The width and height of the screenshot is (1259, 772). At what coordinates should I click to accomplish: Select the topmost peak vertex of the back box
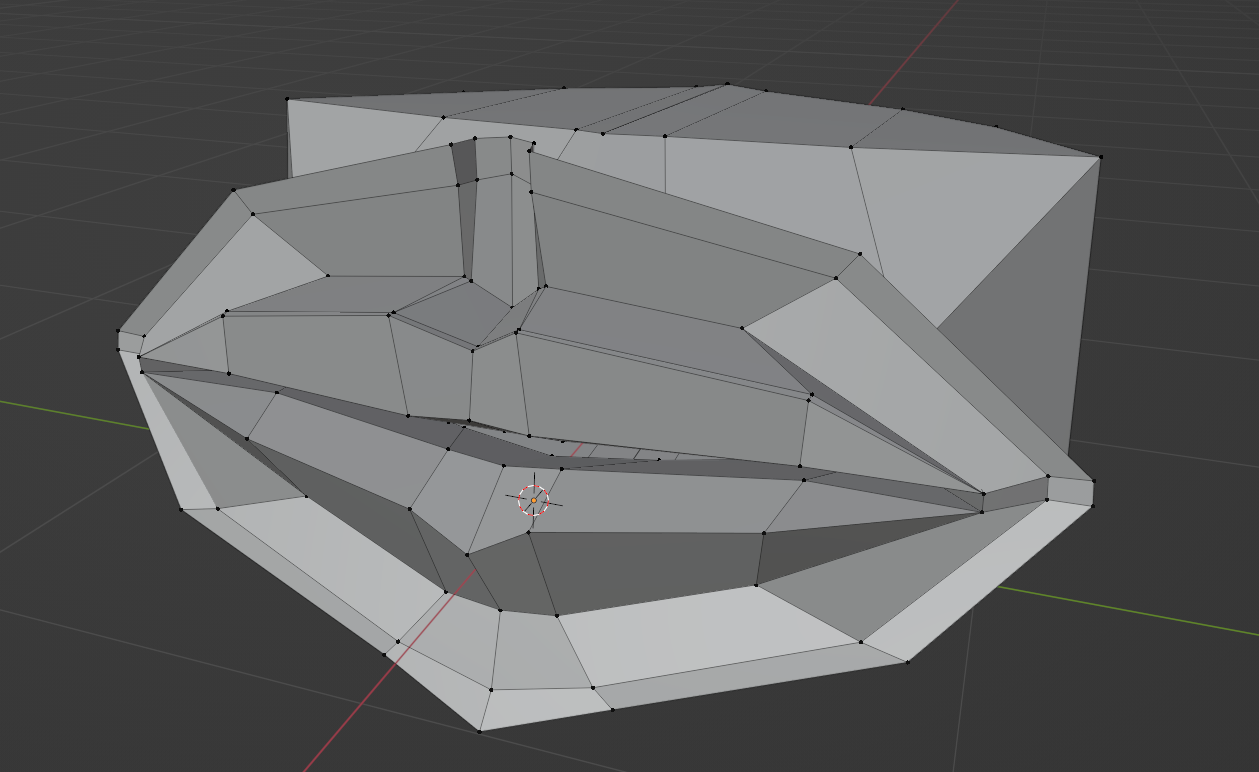click(727, 84)
